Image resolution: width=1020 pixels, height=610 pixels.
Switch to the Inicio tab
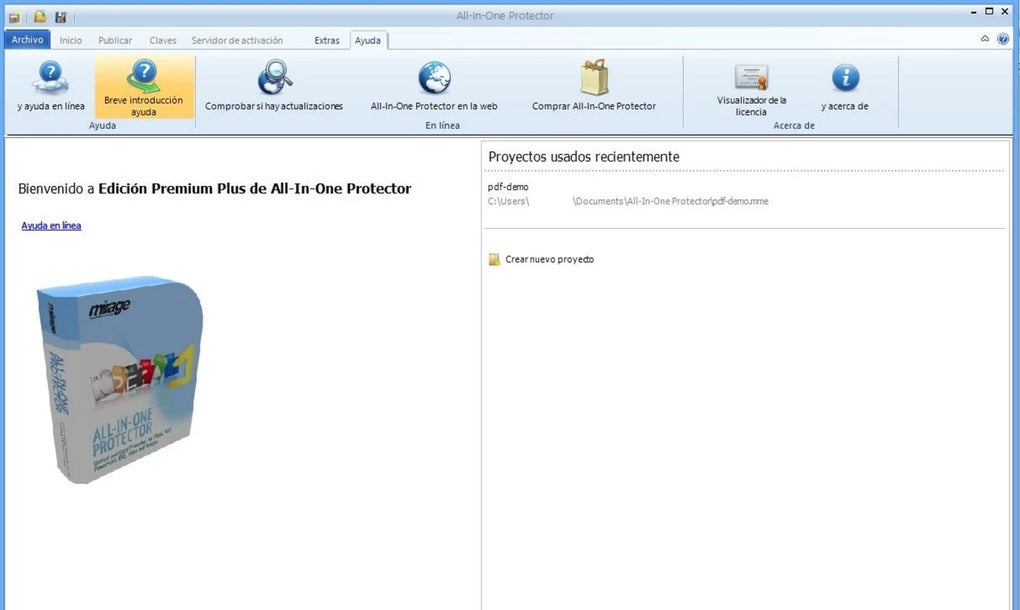(x=71, y=40)
